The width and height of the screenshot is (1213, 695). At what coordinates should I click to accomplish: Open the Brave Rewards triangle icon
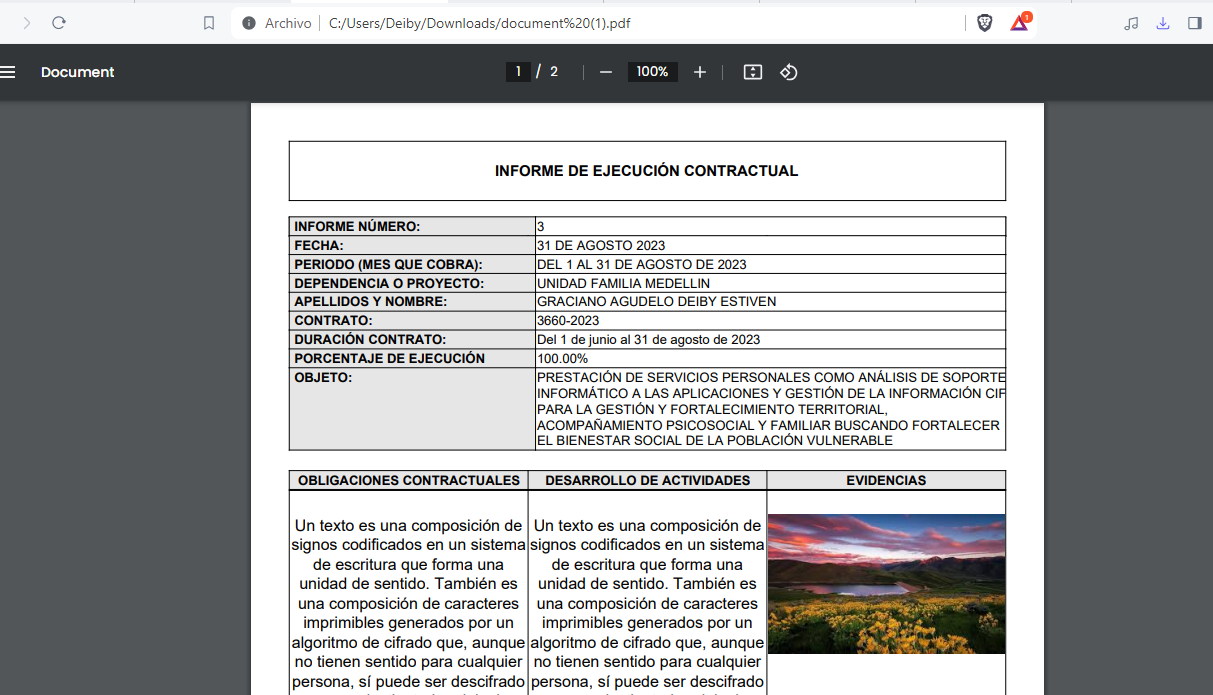(1020, 22)
